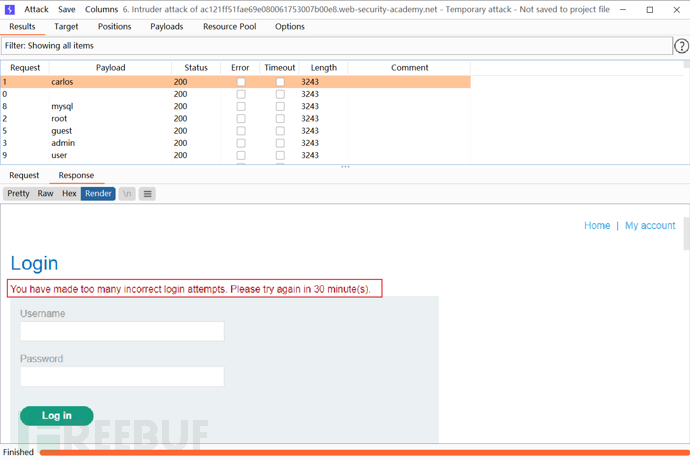Switch to the Resource Pool tab
The height and width of the screenshot is (460, 690).
pyautogui.click(x=229, y=26)
